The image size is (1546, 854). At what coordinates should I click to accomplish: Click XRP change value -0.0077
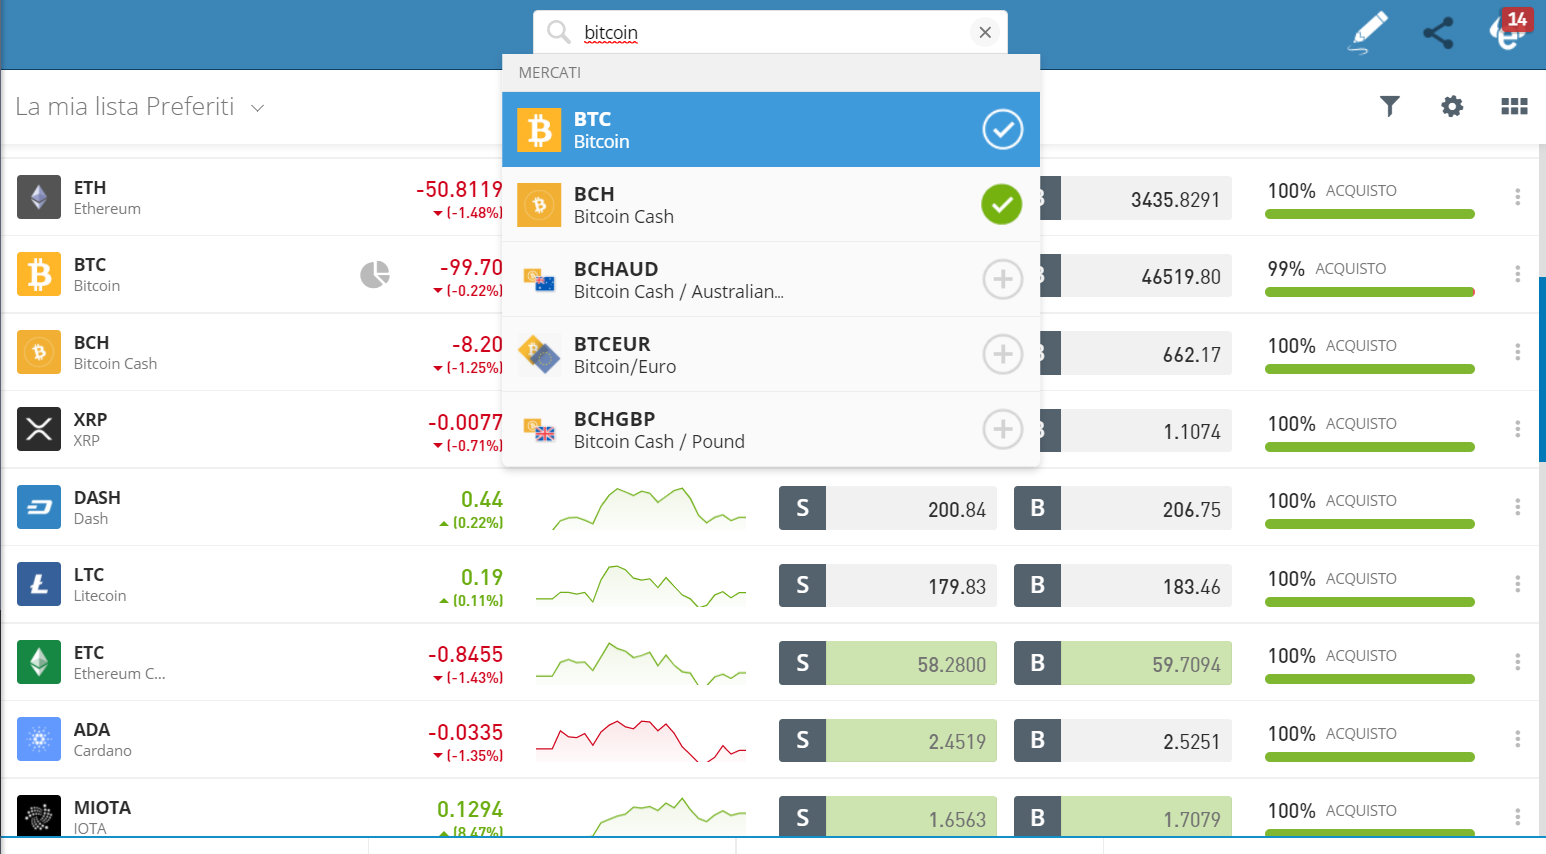point(465,422)
